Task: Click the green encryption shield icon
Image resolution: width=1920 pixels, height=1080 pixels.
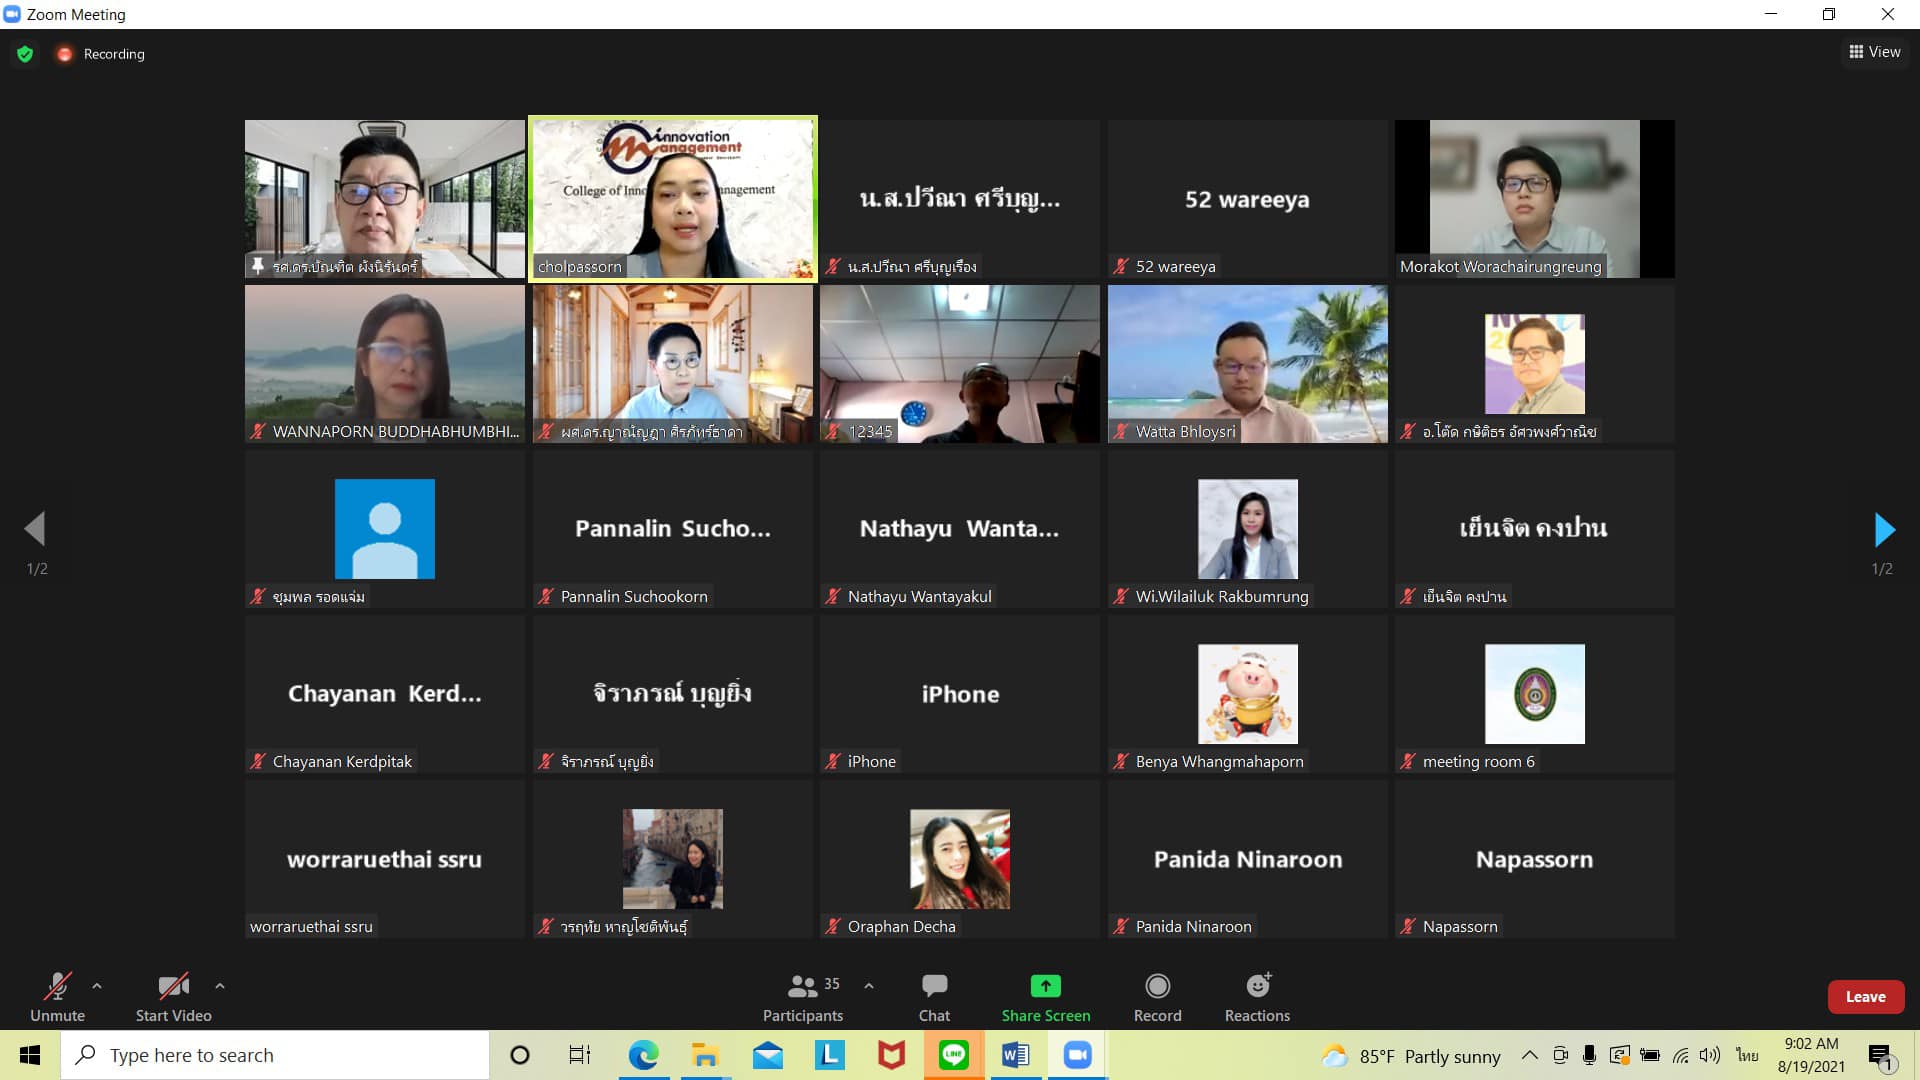Action: [x=25, y=54]
